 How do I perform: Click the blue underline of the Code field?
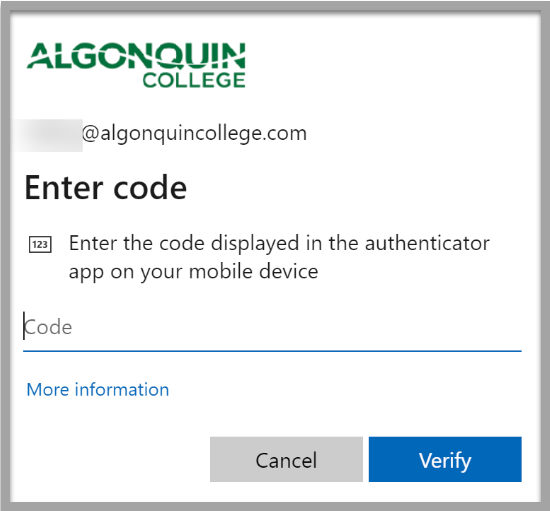tap(272, 351)
